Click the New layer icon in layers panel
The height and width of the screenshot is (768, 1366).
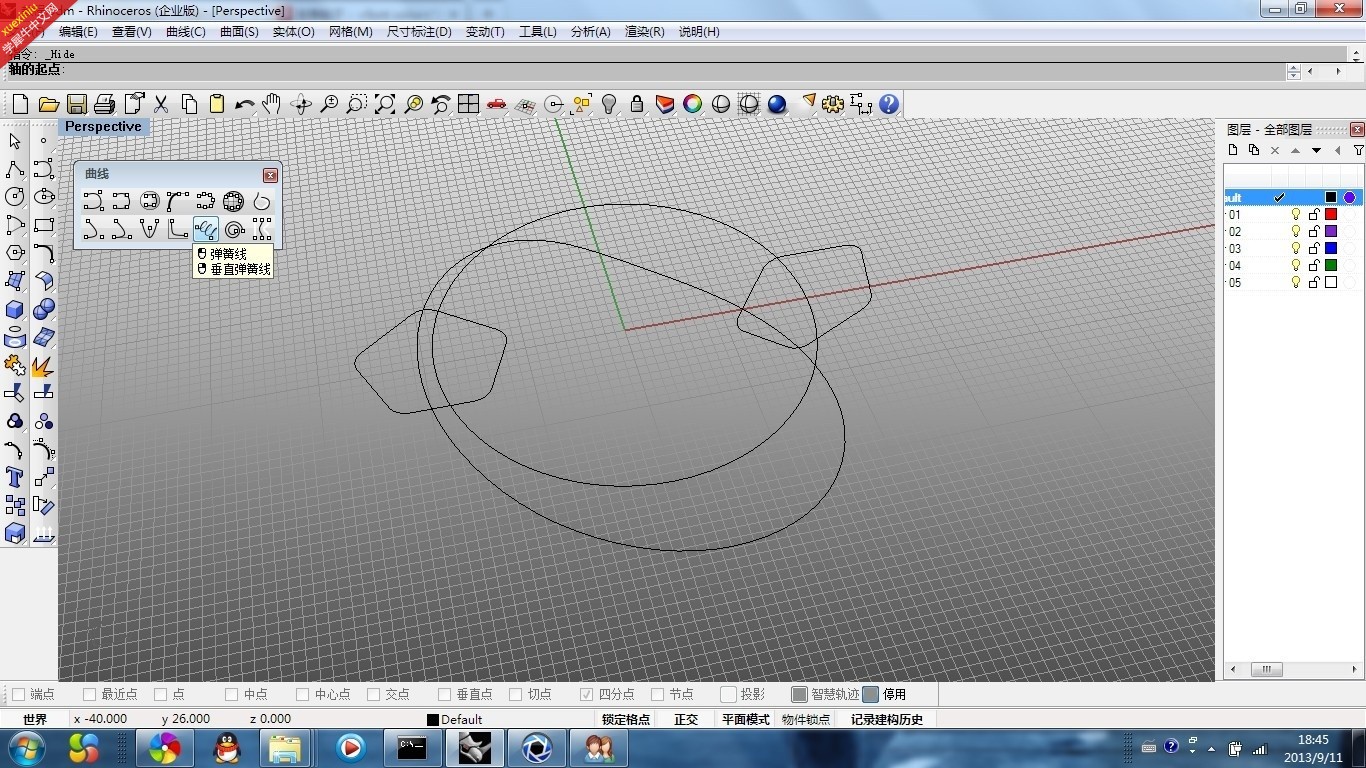click(1233, 150)
